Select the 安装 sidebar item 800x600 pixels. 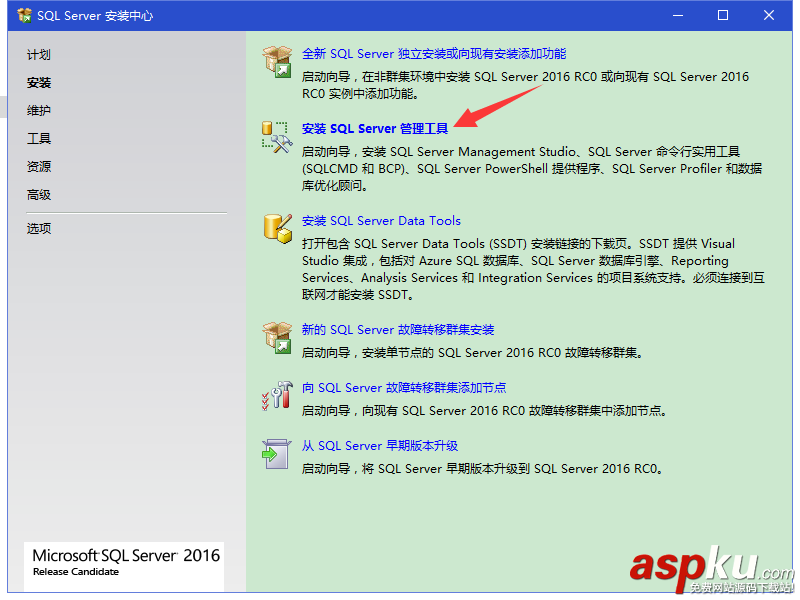pos(39,83)
